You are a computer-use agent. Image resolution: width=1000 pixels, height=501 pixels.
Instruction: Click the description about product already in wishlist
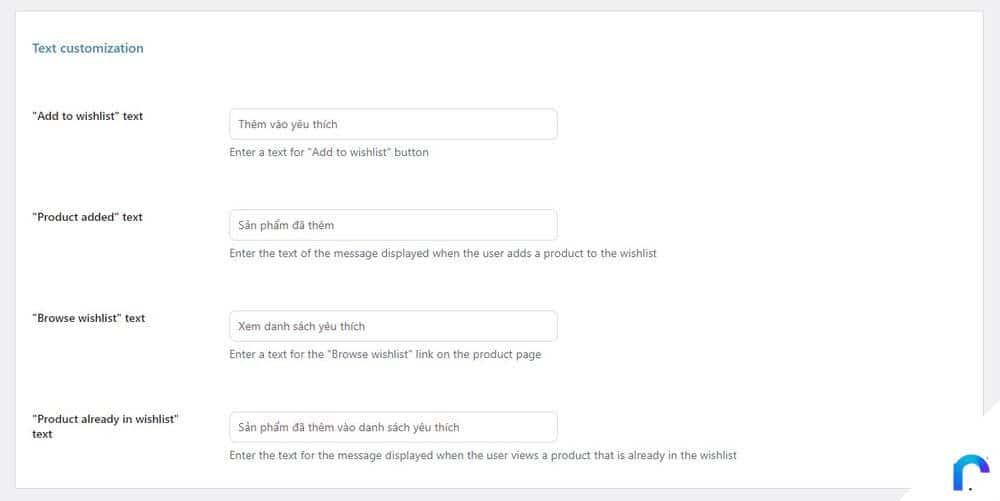[483, 455]
